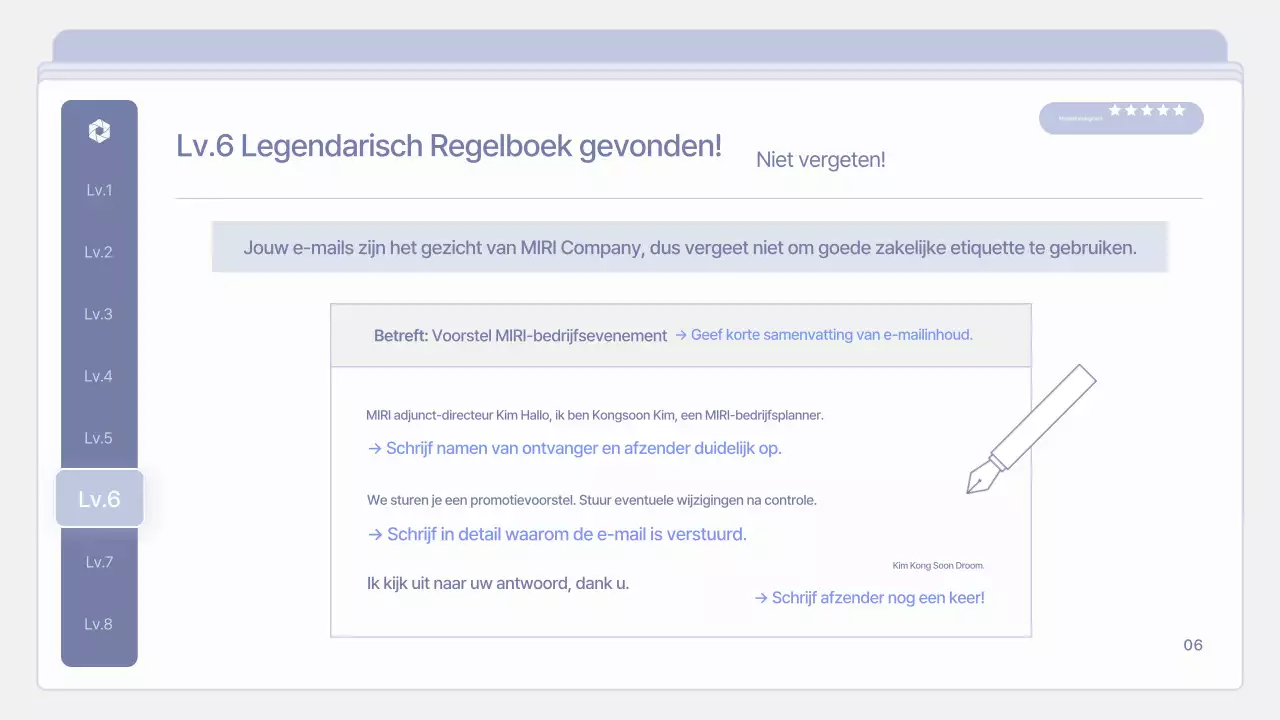
Task: Select the highlighted Lv.6 tab
Action: tap(99, 499)
